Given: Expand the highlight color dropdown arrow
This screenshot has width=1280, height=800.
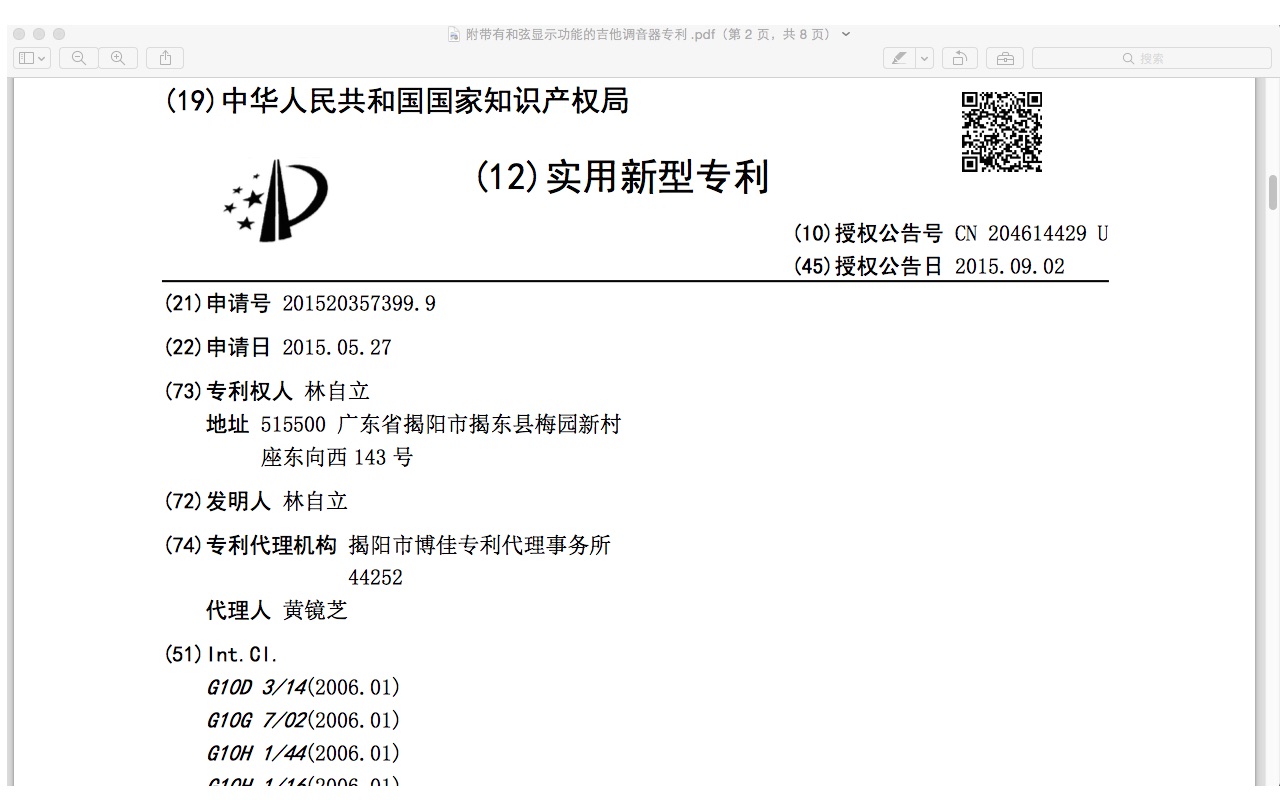Looking at the screenshot, I should pos(925,58).
